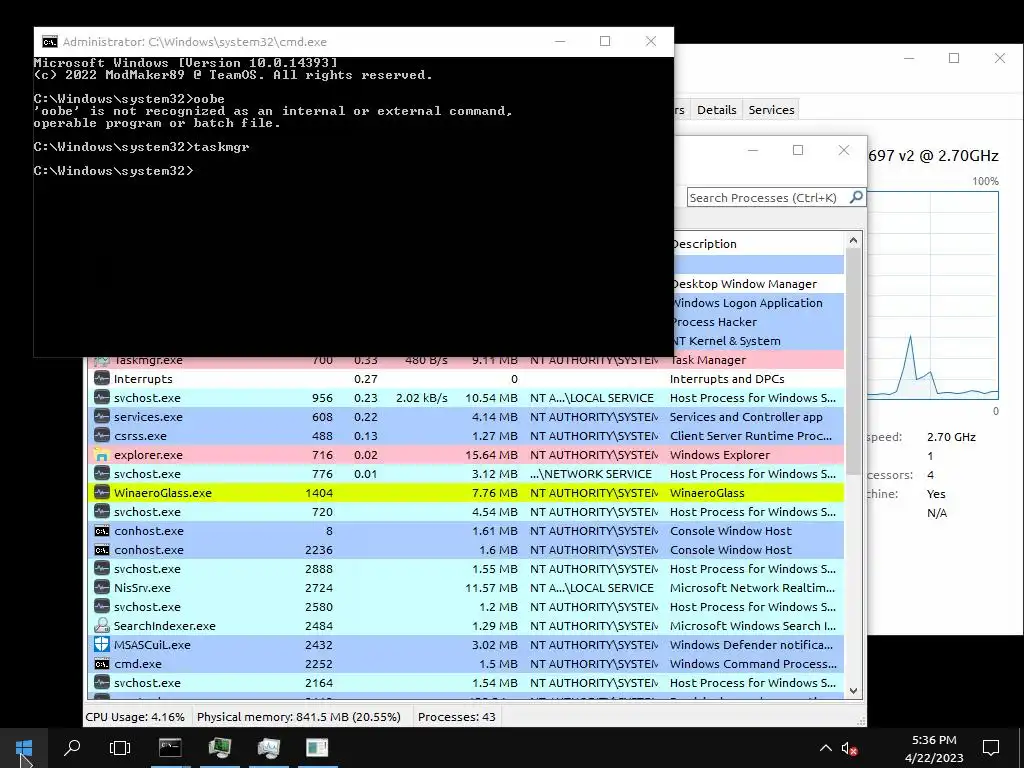Viewport: 1024px width, 768px height.
Task: Open Task View on the taskbar
Action: [120, 748]
